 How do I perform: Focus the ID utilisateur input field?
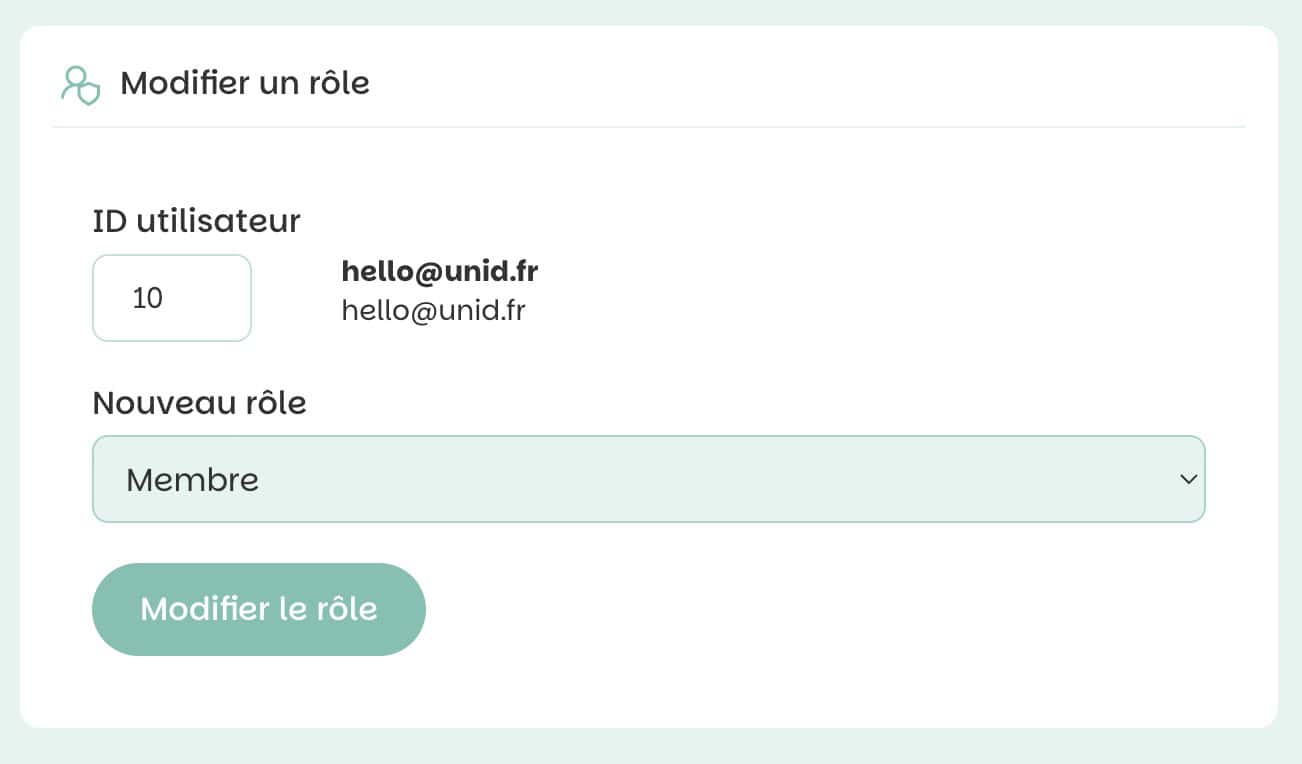point(172,298)
